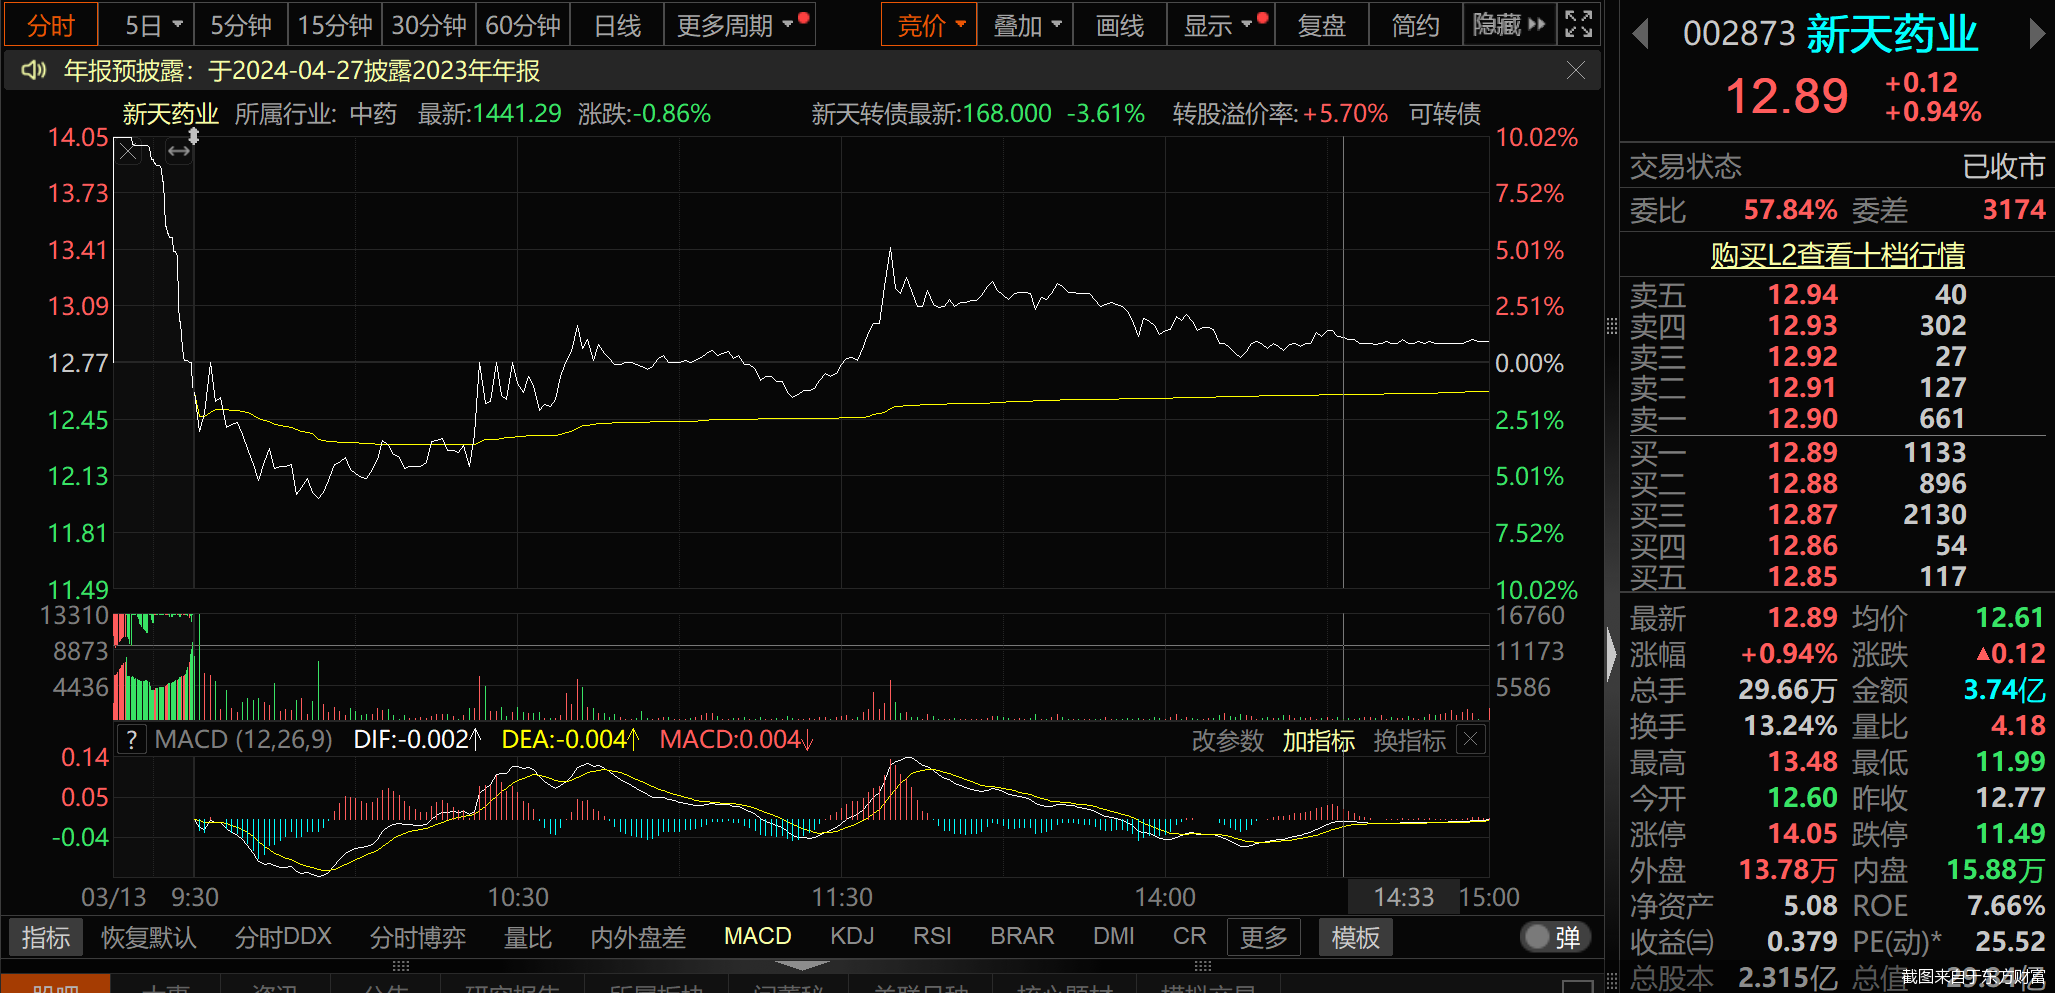Viewport: 2055px width, 993px height.
Task: Collapse the right quote panel arrow
Action: (1610, 655)
